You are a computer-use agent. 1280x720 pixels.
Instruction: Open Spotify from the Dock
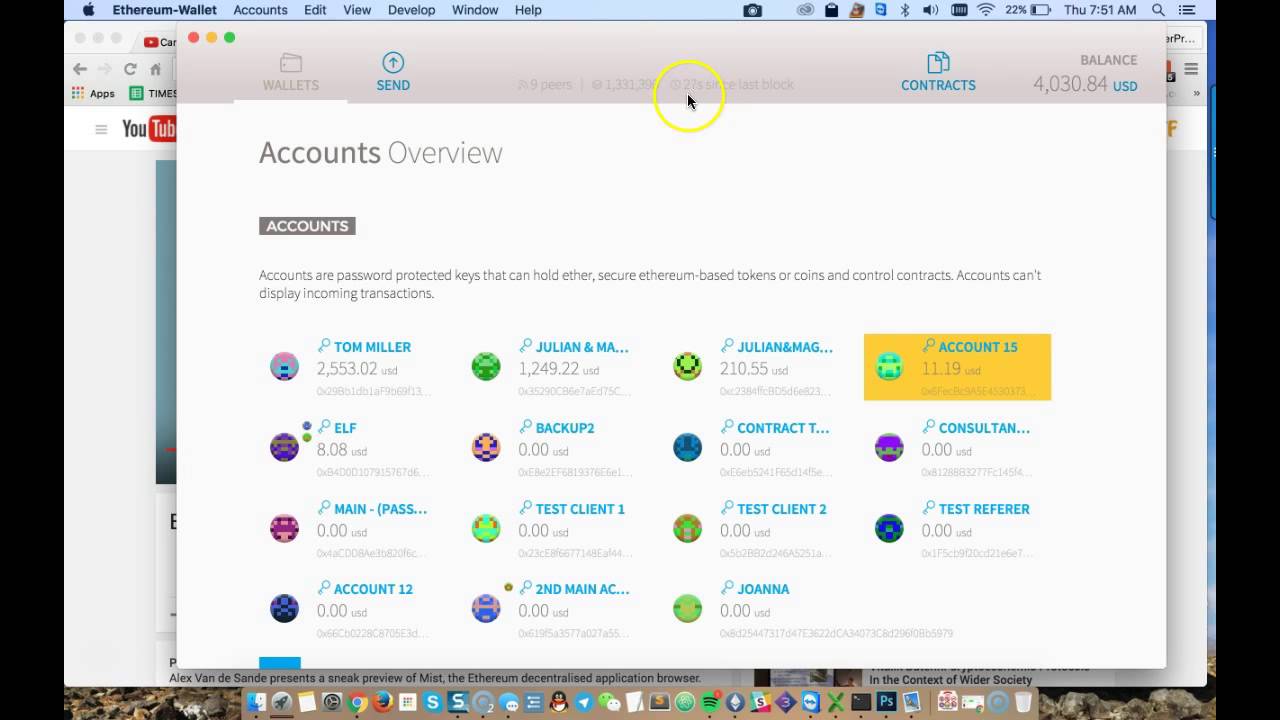click(711, 703)
